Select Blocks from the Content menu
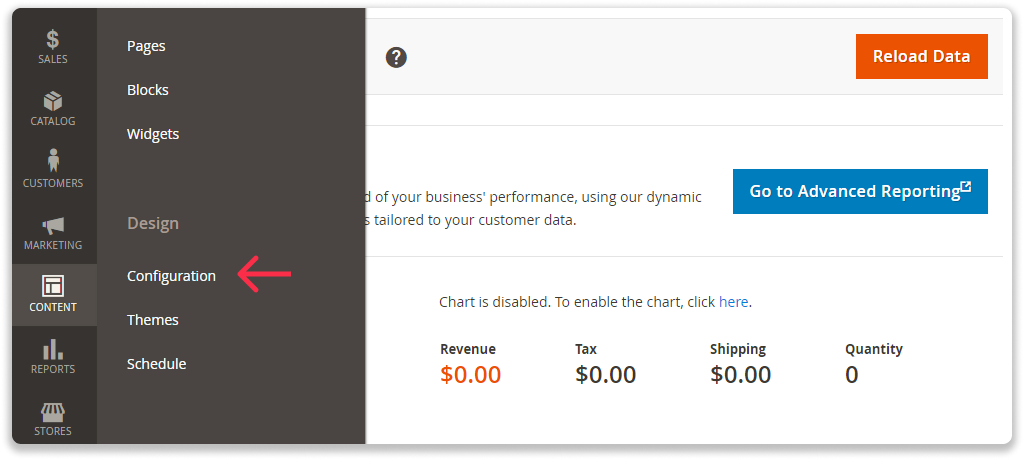The height and width of the screenshot is (460, 1024). coord(148,90)
